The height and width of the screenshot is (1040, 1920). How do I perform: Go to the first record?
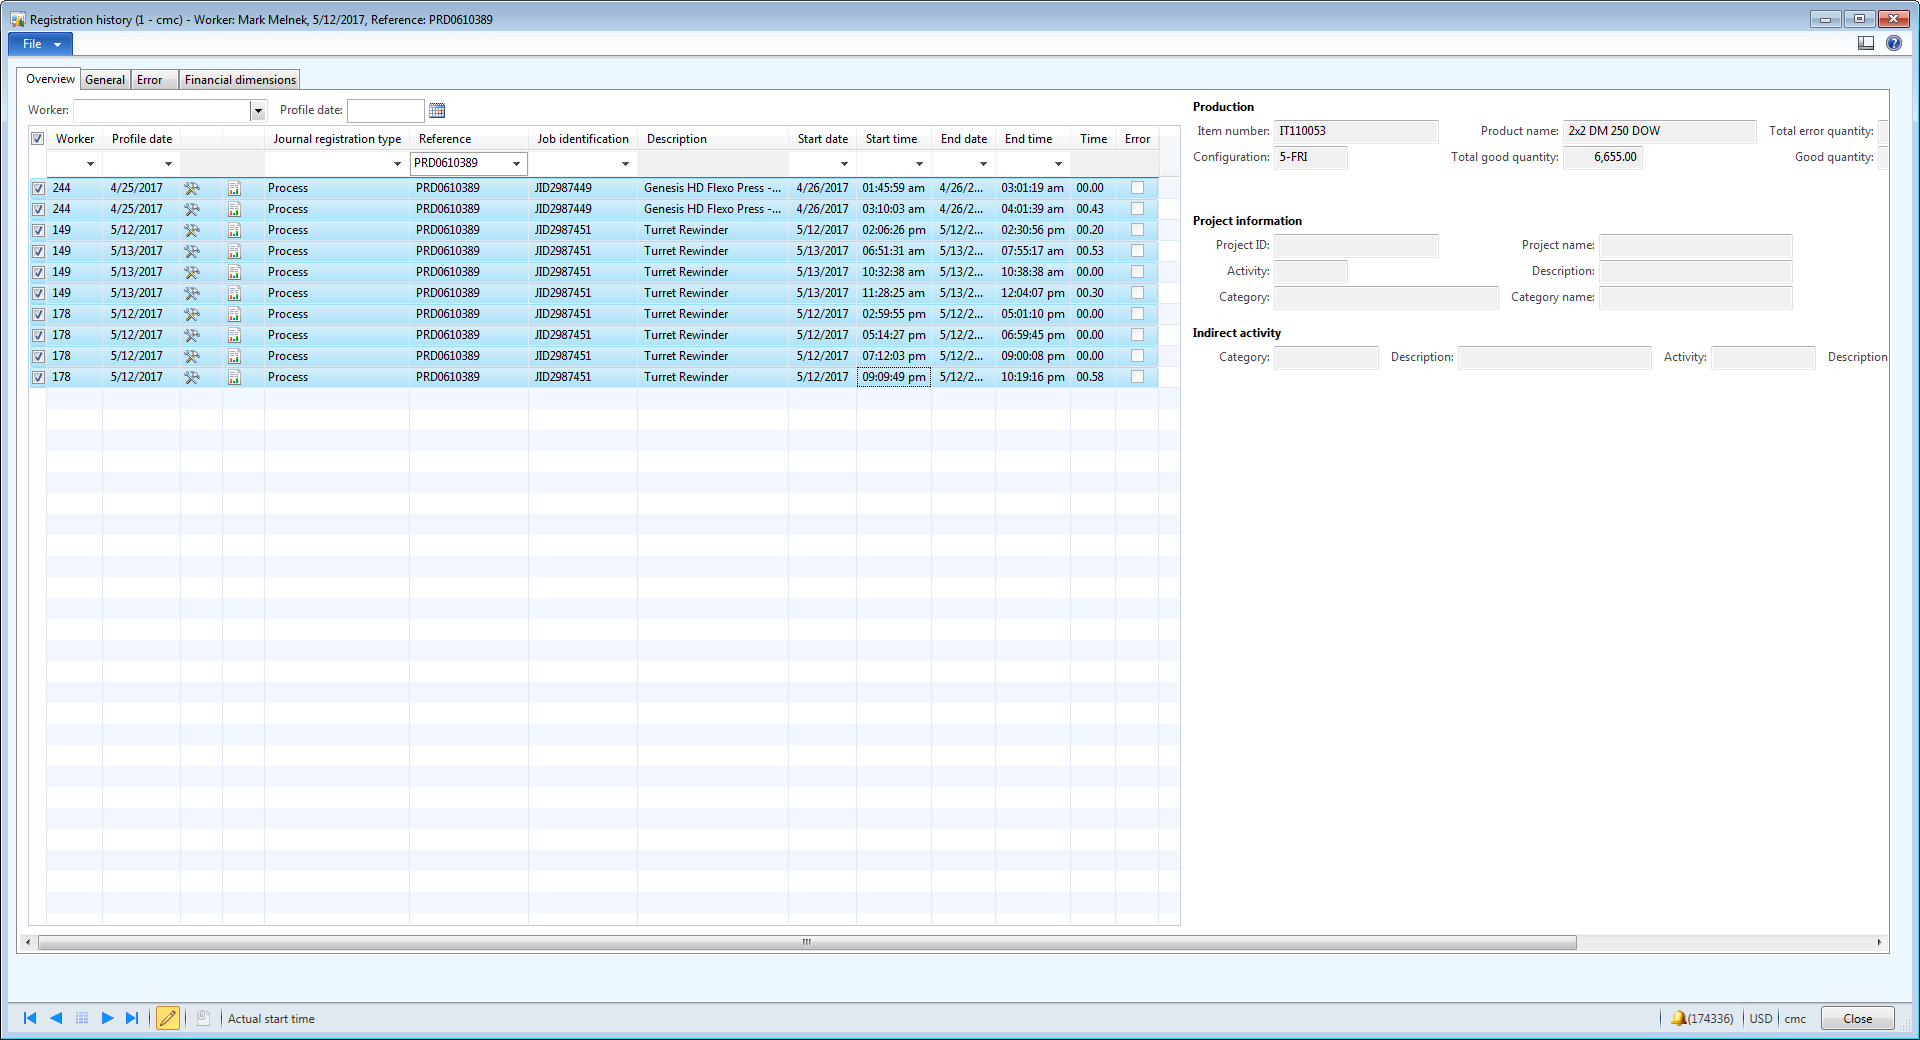[x=30, y=1018]
